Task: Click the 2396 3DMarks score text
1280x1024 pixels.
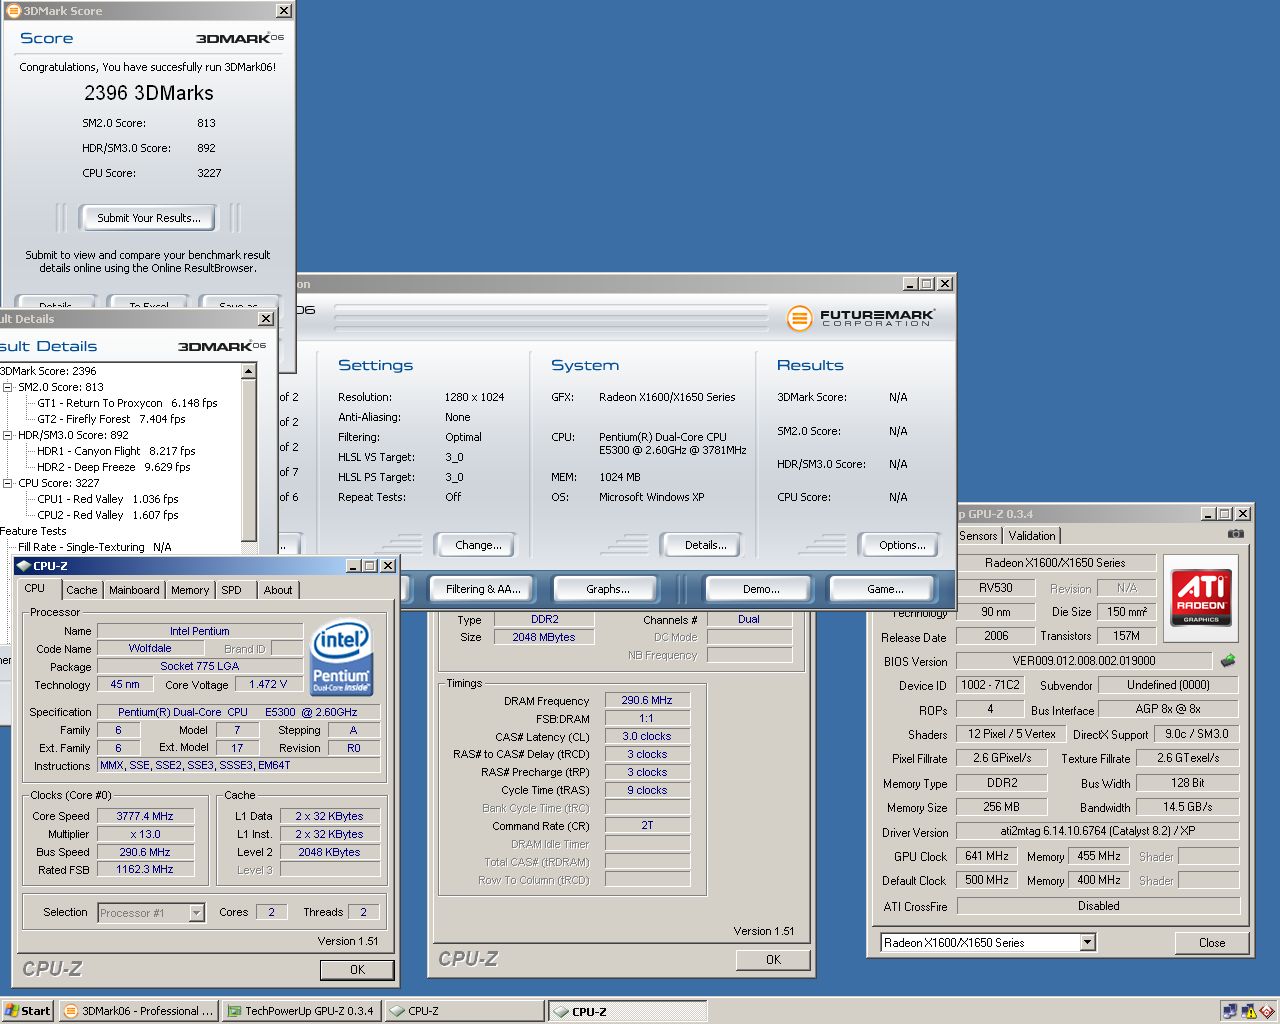Action: [149, 93]
